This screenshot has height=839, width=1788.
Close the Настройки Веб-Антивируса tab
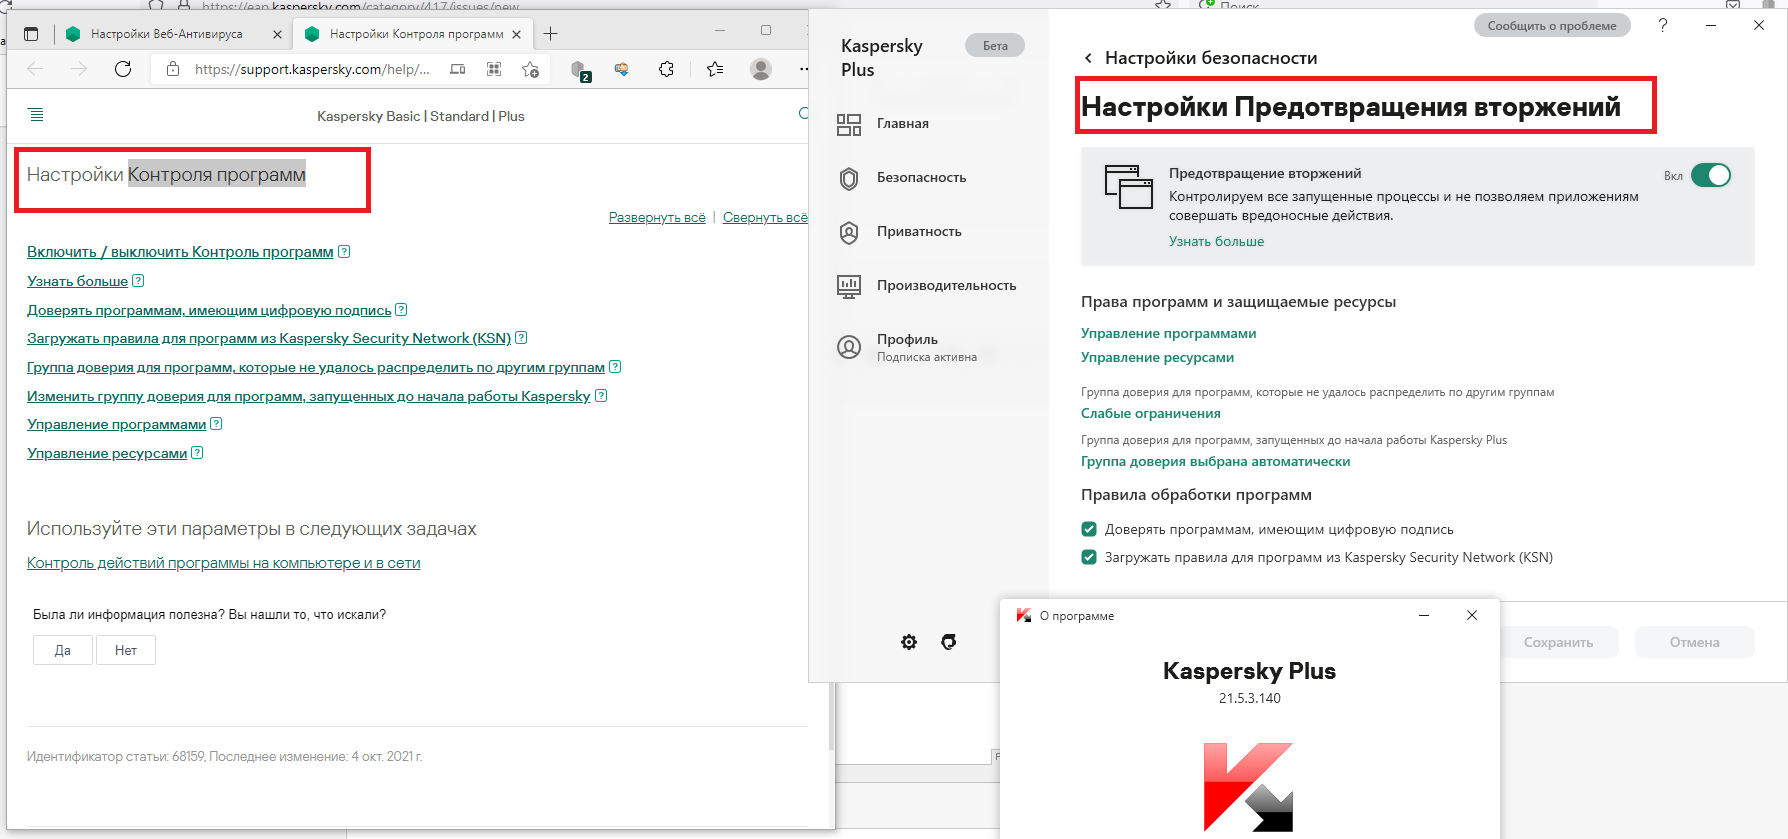pos(278,34)
